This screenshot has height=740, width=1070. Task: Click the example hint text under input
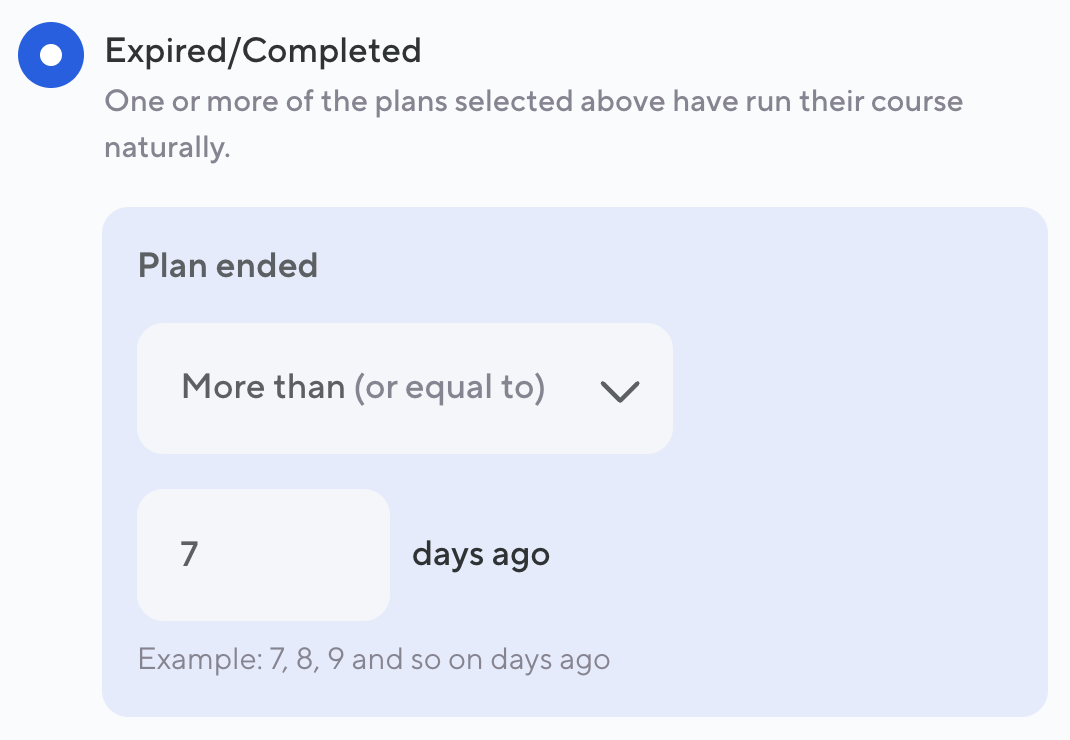click(373, 660)
